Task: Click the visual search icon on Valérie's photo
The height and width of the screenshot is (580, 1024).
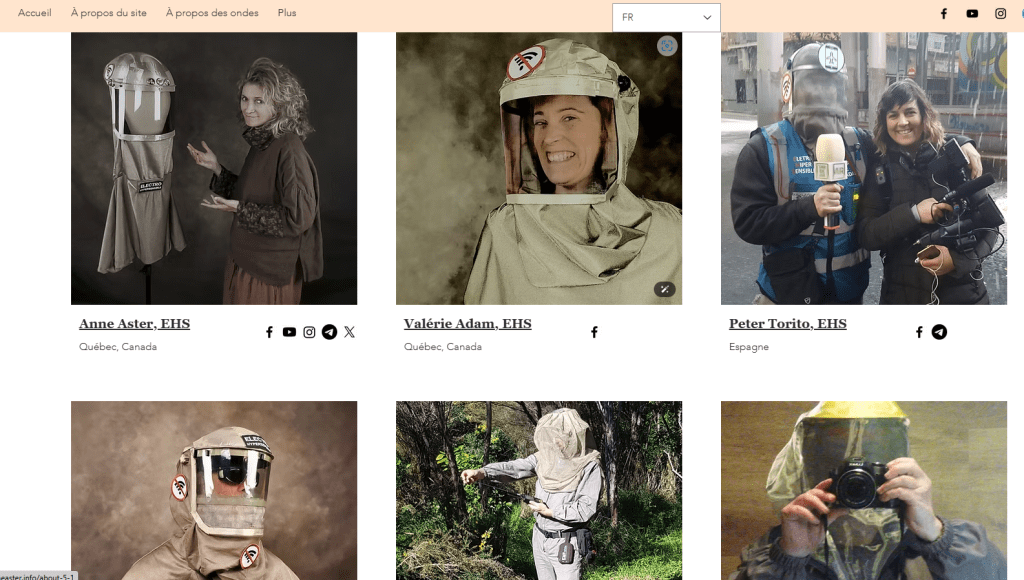Action: 667,46
